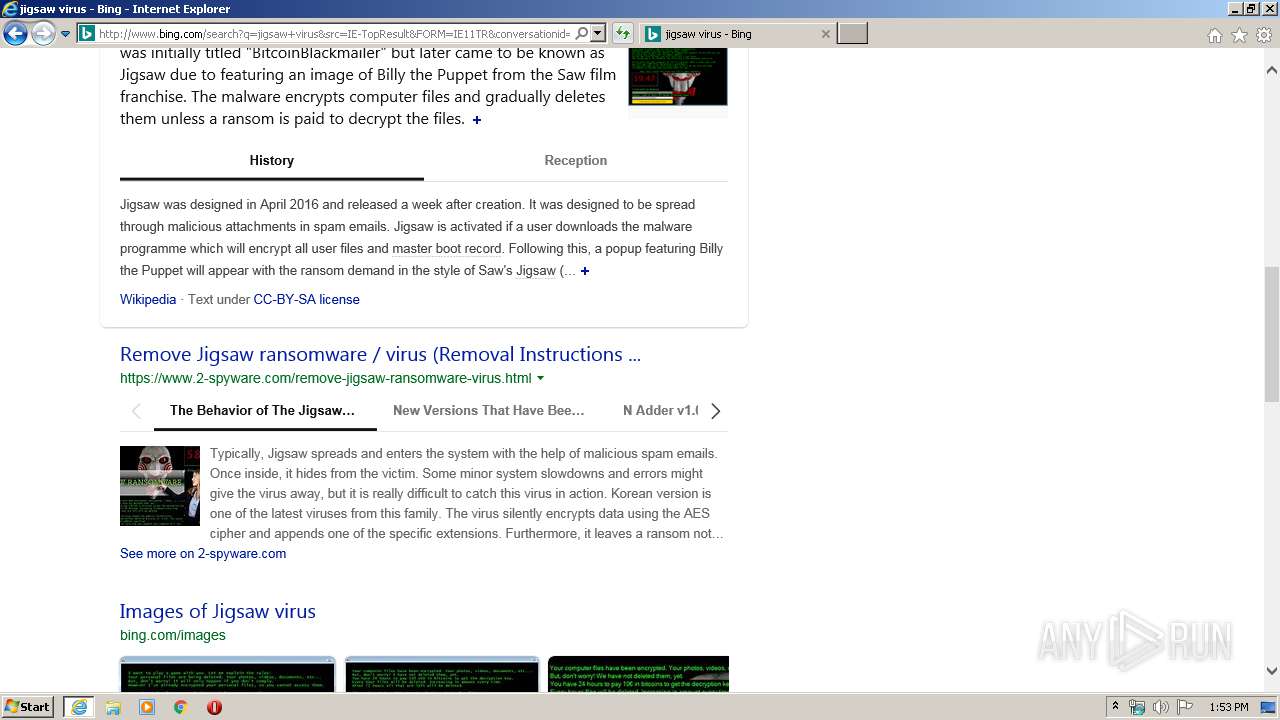Screen dimensions: 1280x720
Task: Open Tools gear icon
Action: click(x=1264, y=35)
